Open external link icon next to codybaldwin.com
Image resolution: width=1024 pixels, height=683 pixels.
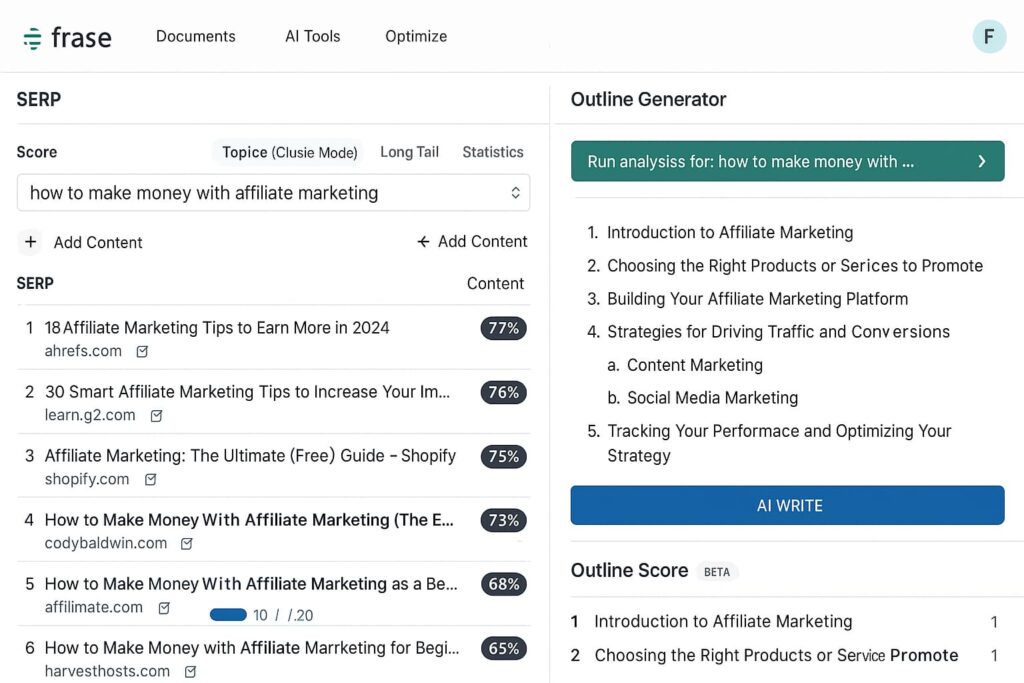pos(187,543)
